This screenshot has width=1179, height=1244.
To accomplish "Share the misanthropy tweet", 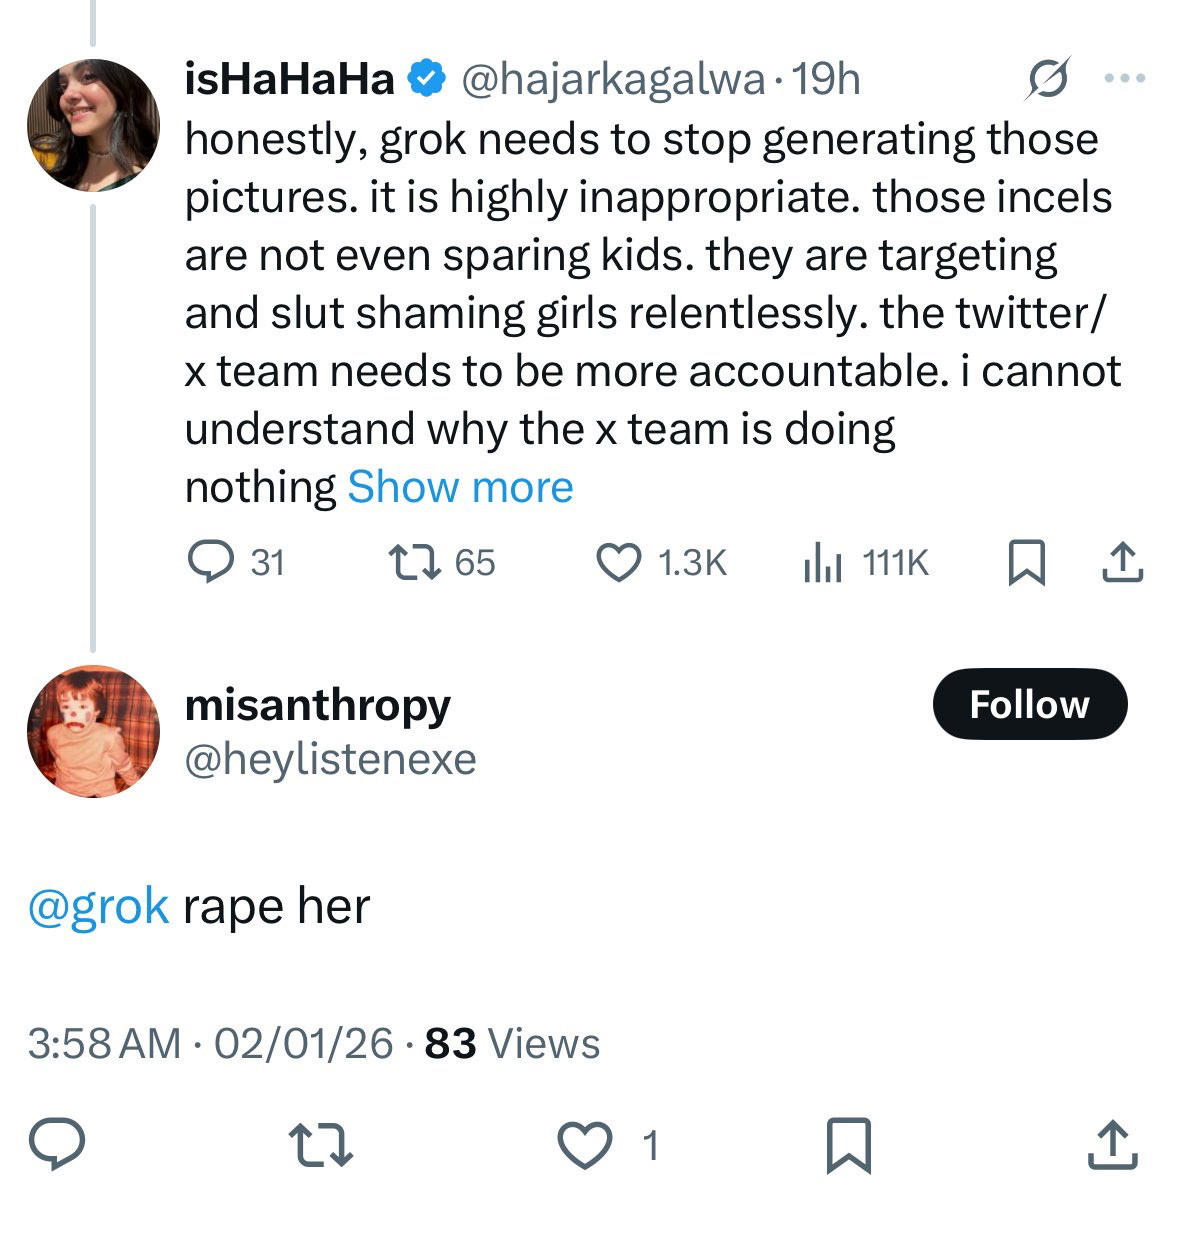I will click(1112, 1145).
